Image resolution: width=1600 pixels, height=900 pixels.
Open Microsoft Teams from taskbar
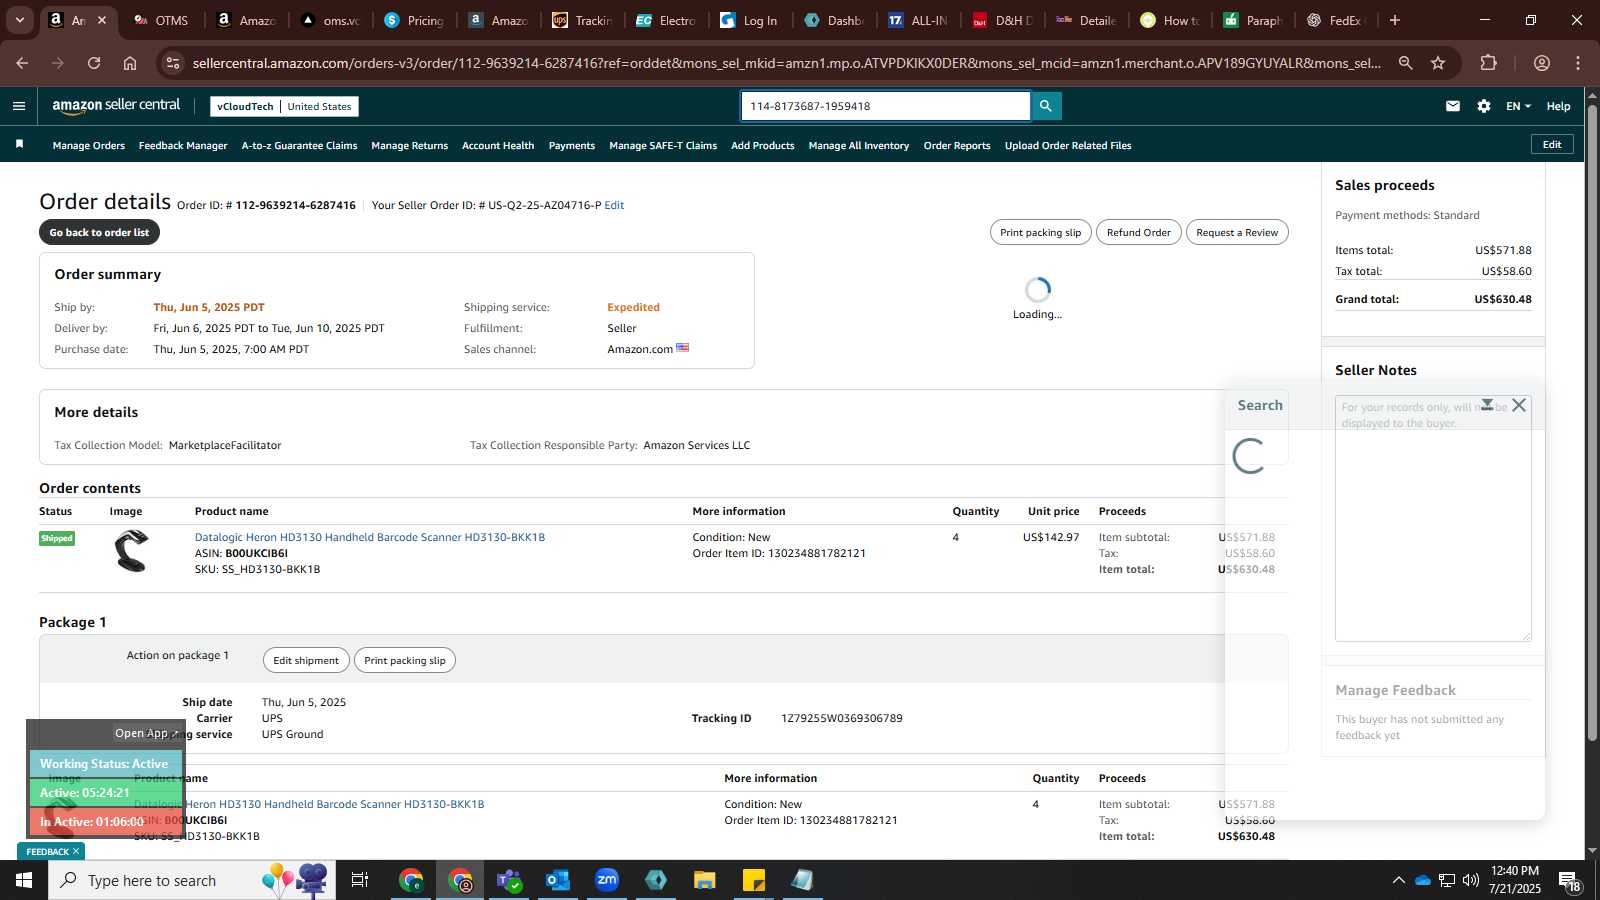point(509,880)
